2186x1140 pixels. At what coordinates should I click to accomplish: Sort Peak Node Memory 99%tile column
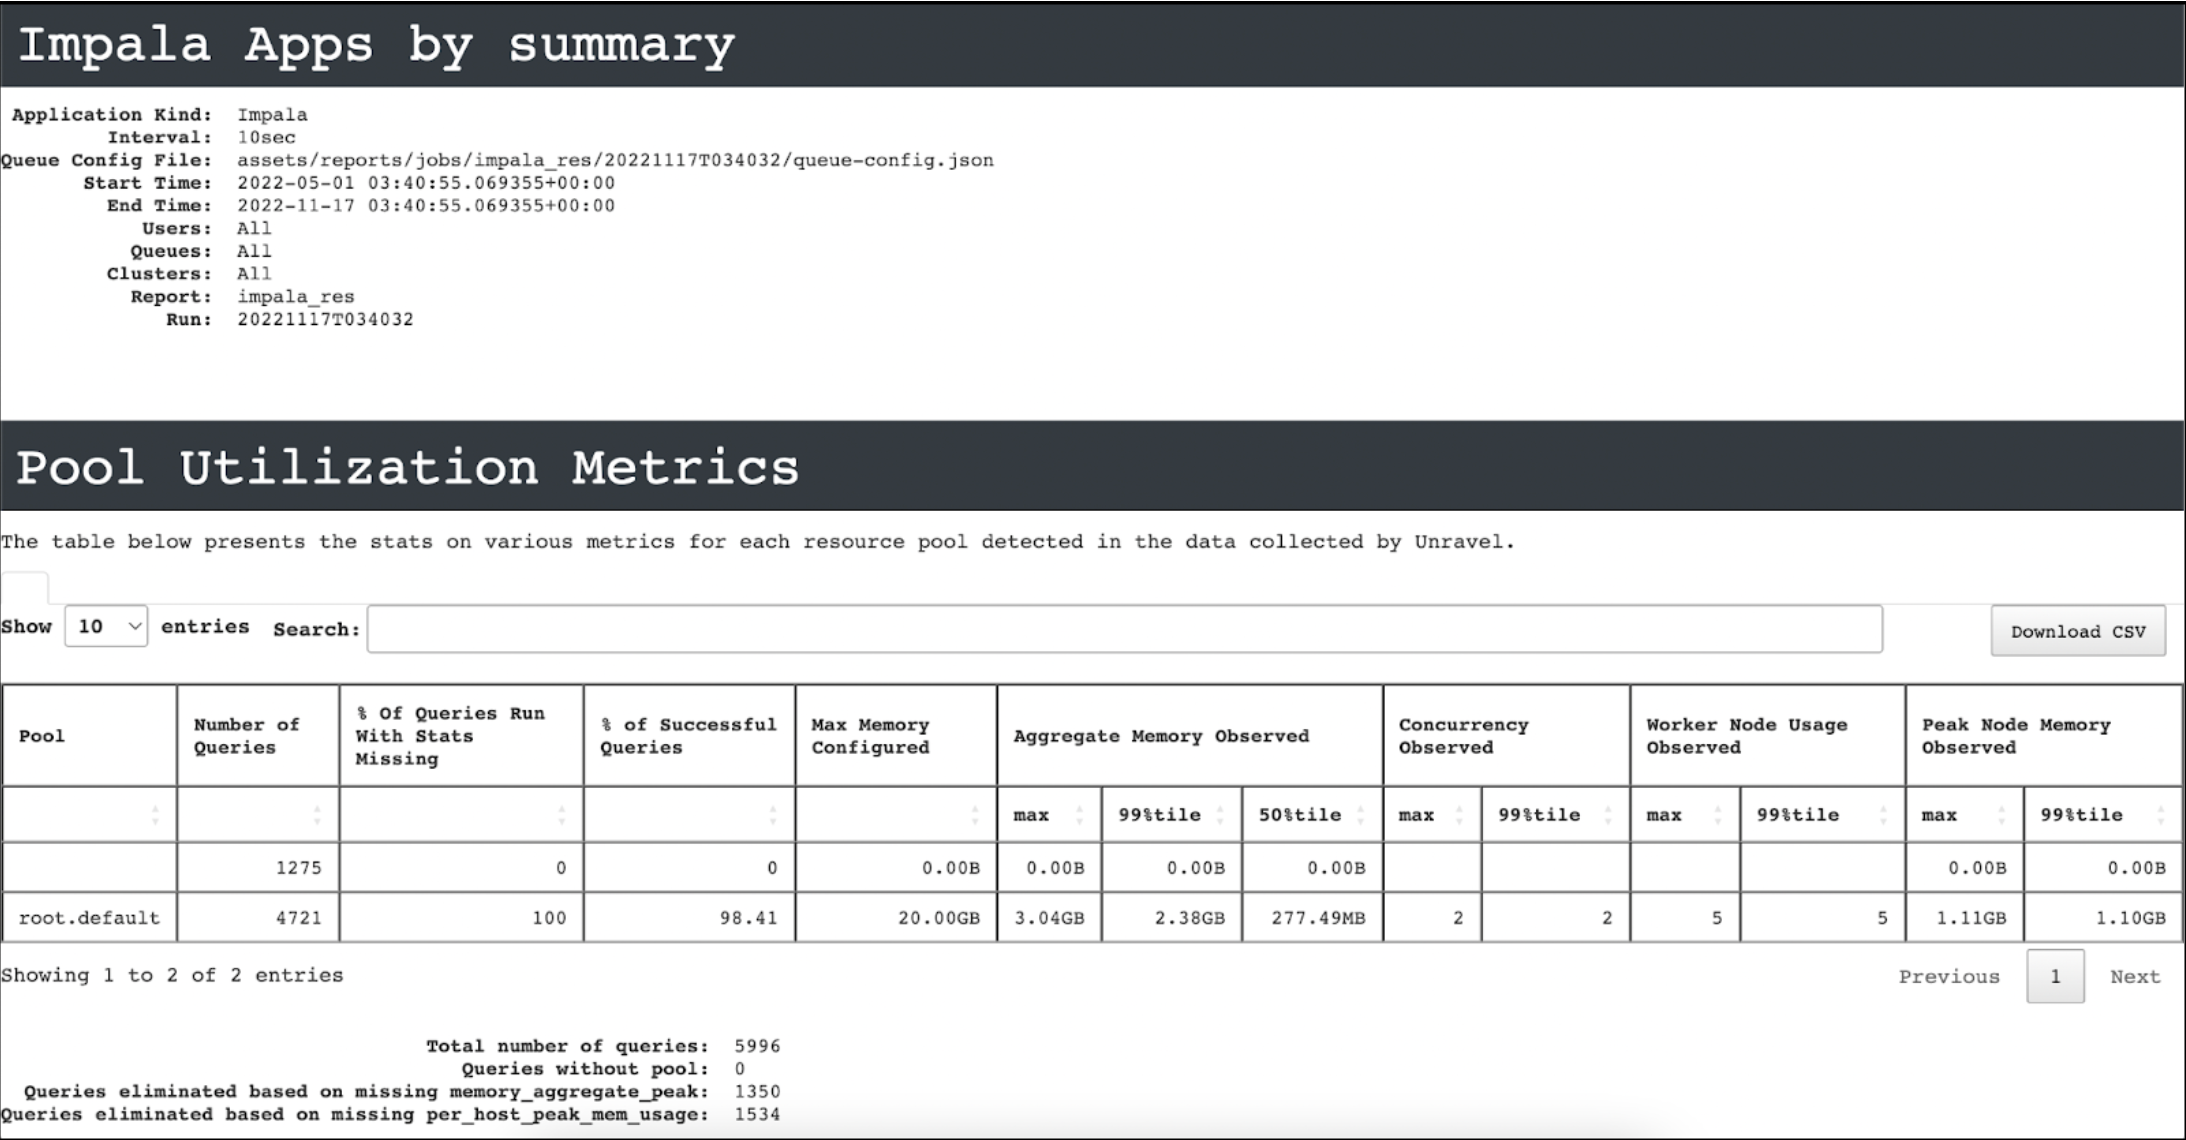click(2103, 815)
